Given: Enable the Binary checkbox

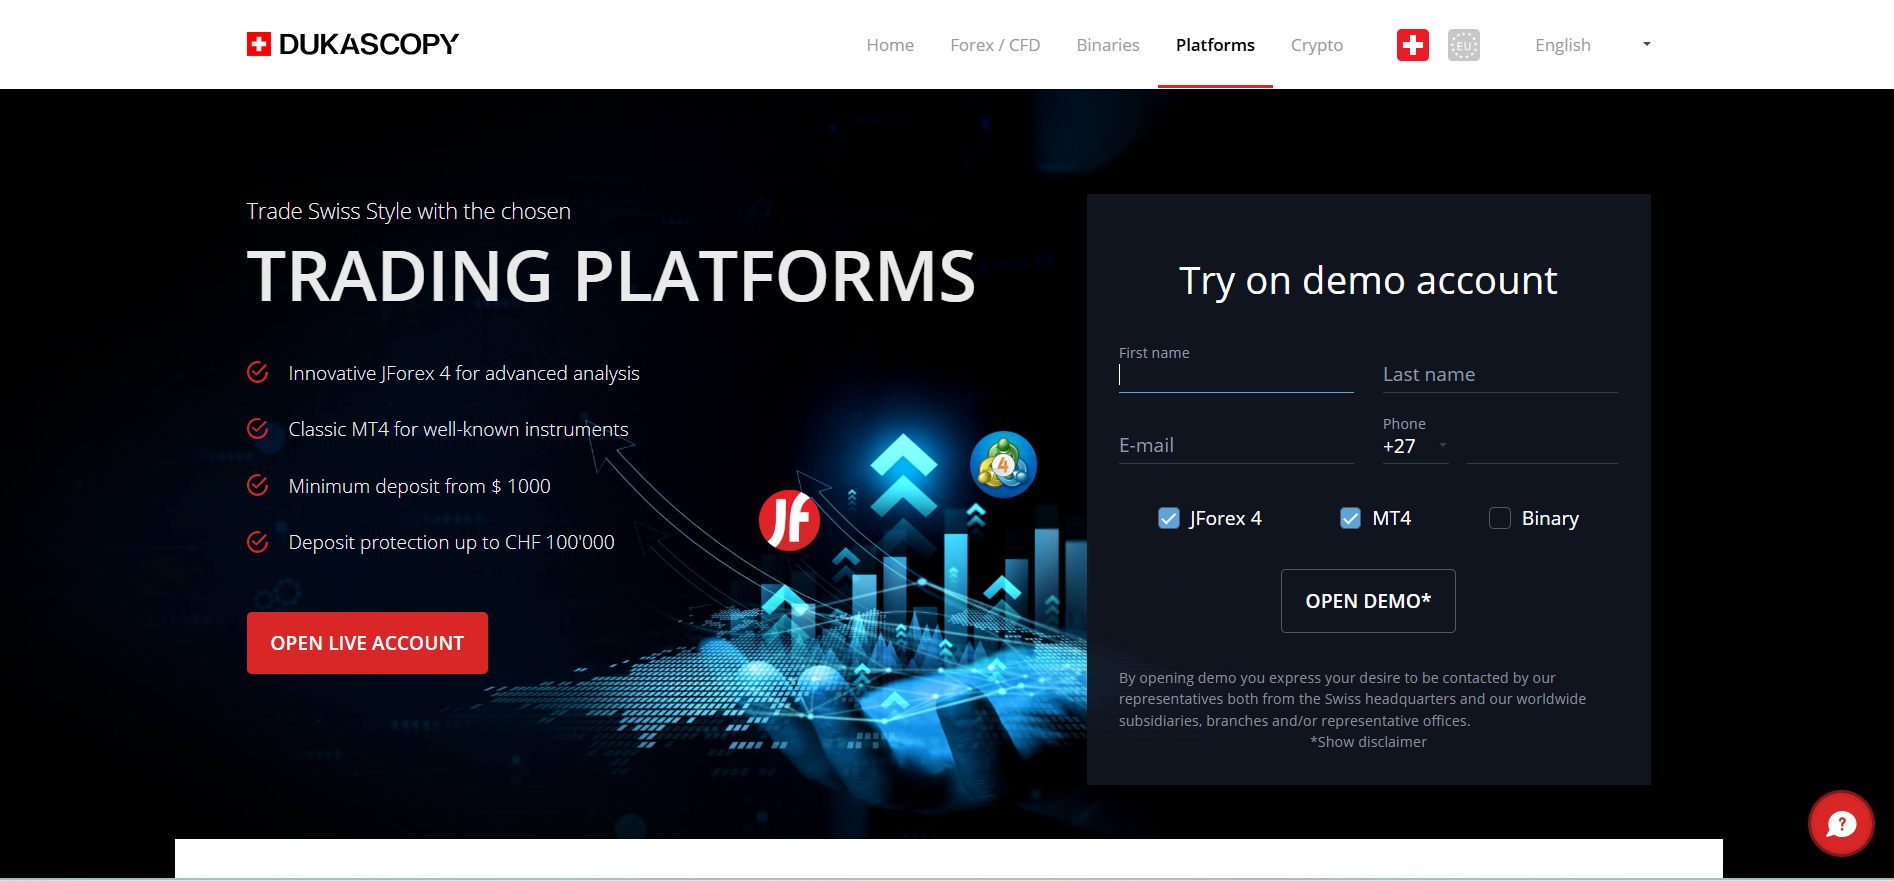Looking at the screenshot, I should pyautogui.click(x=1499, y=518).
